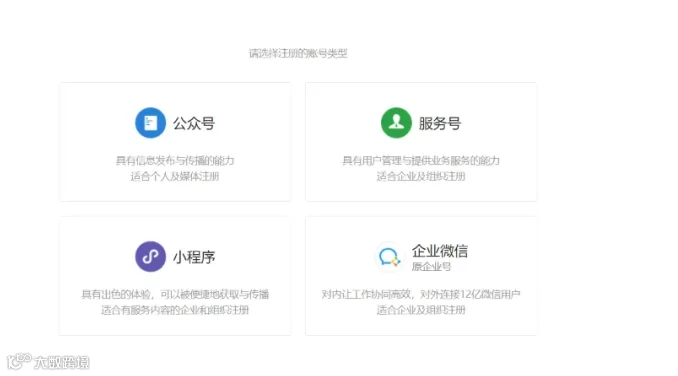Click text 具有用户管理与提供业务服务的能力
Viewport: 678px width, 376px height.
421,161
